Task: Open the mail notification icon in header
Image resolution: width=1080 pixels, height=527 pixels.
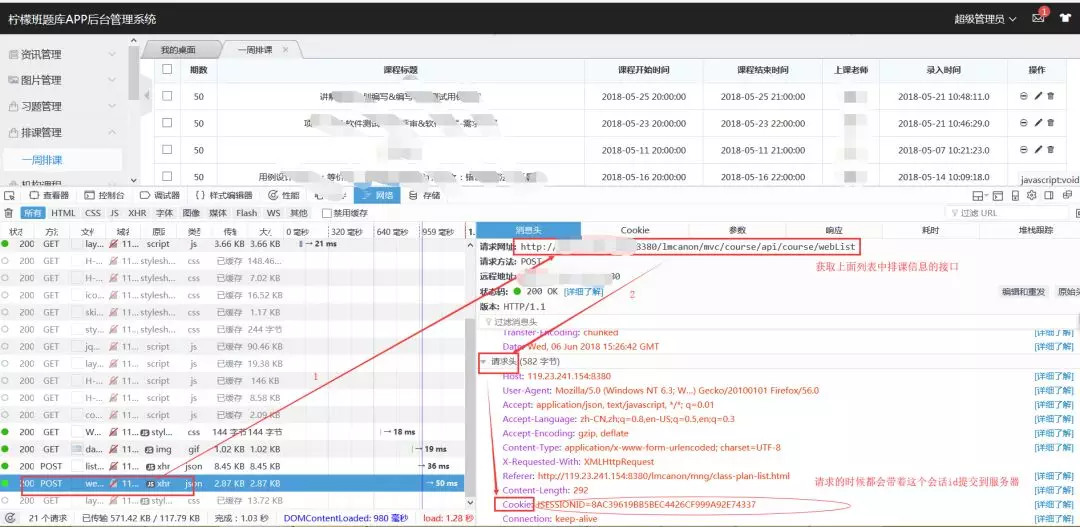Action: (1038, 19)
